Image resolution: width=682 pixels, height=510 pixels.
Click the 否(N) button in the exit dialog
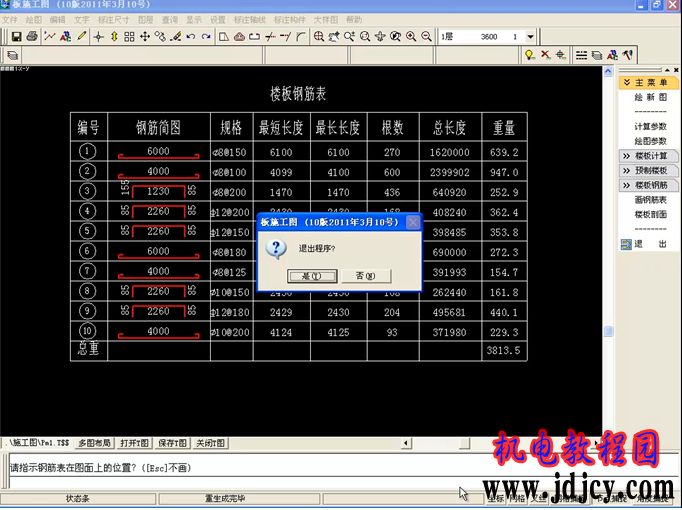[x=359, y=276]
